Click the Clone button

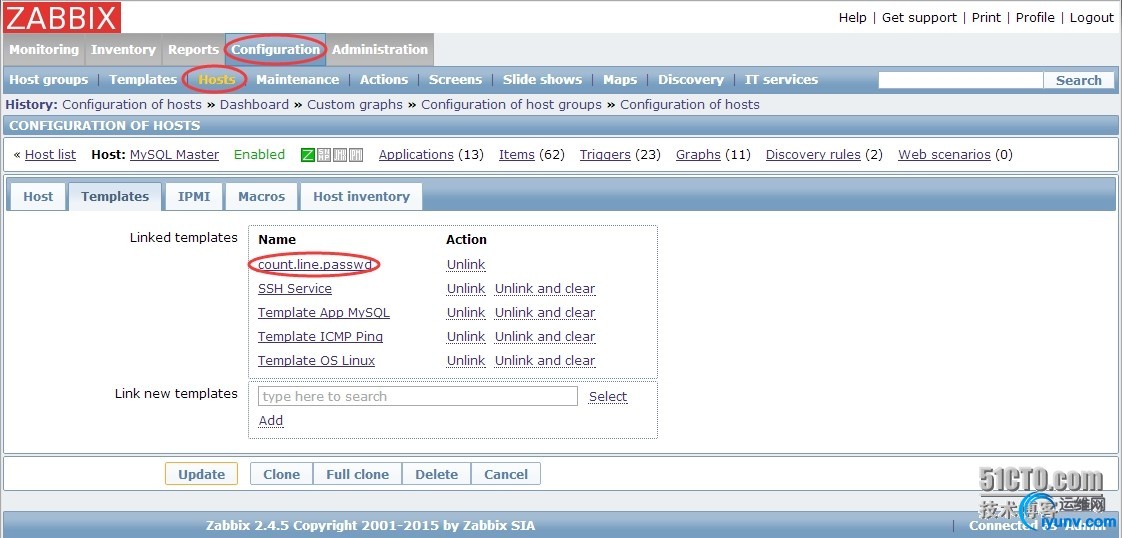coord(281,474)
